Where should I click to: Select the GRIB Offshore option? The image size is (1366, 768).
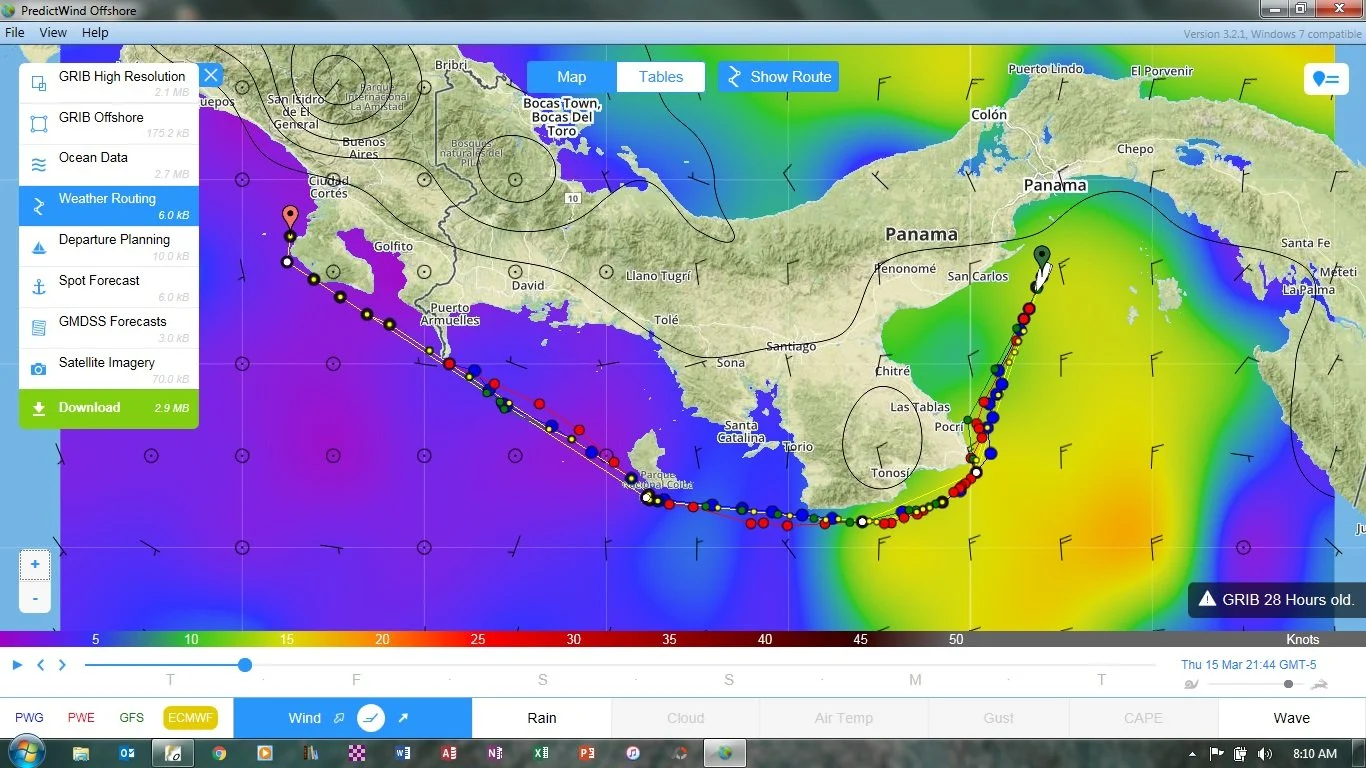click(109, 125)
